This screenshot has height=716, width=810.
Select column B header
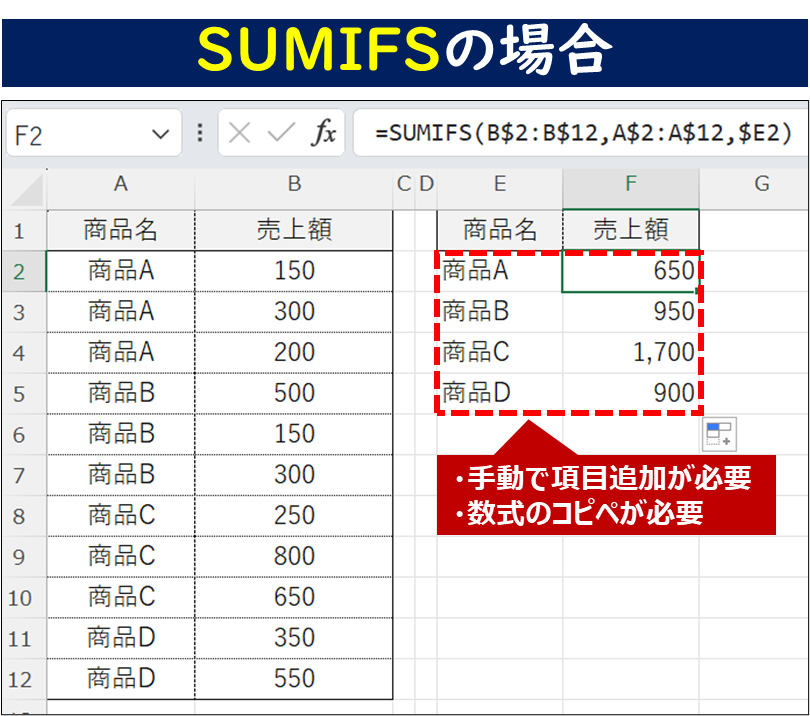[x=294, y=184]
